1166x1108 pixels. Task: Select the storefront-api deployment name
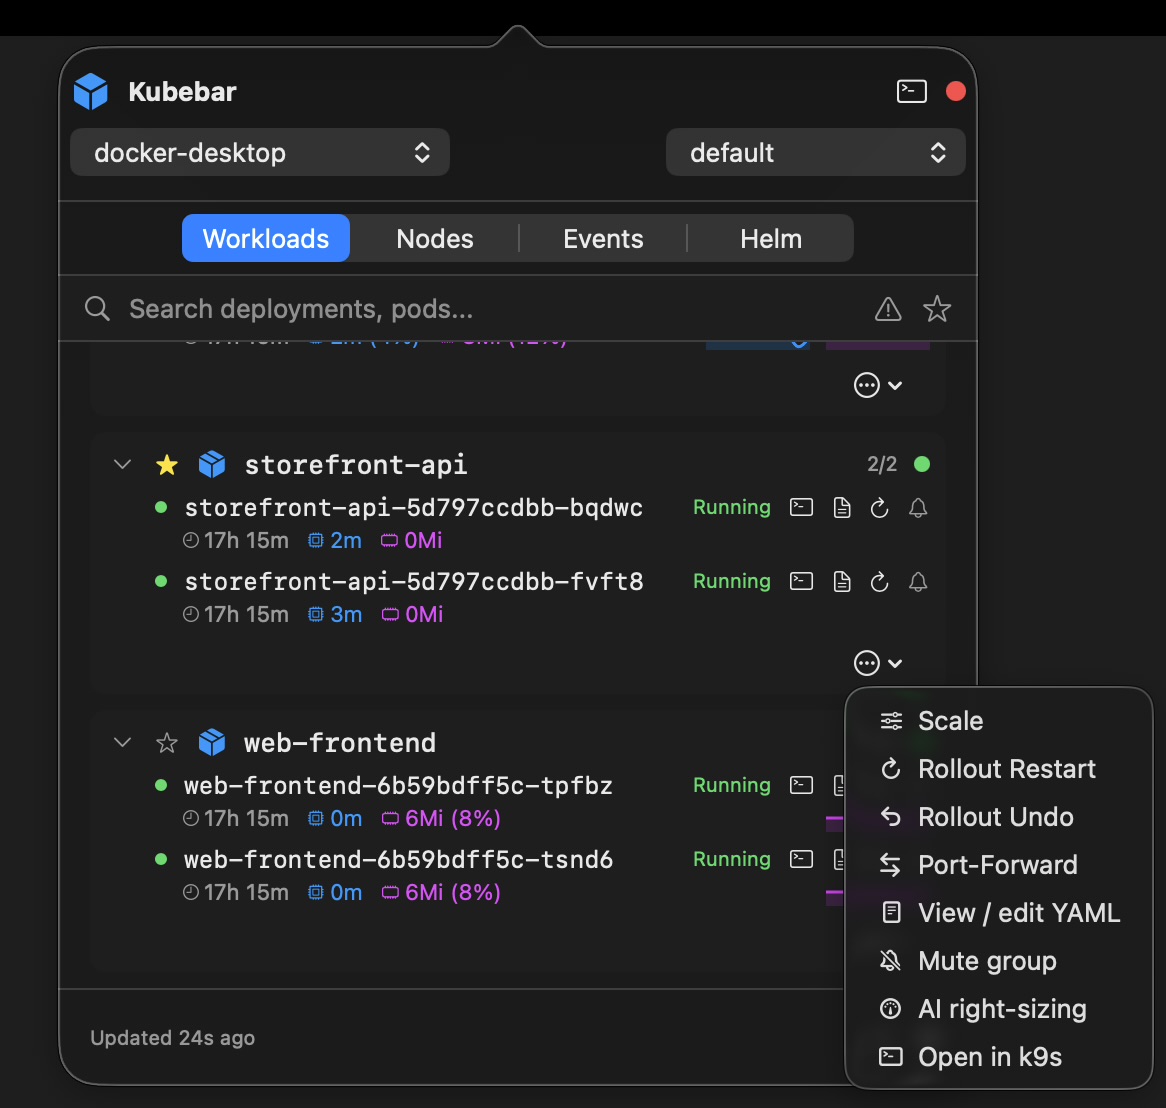coord(355,465)
